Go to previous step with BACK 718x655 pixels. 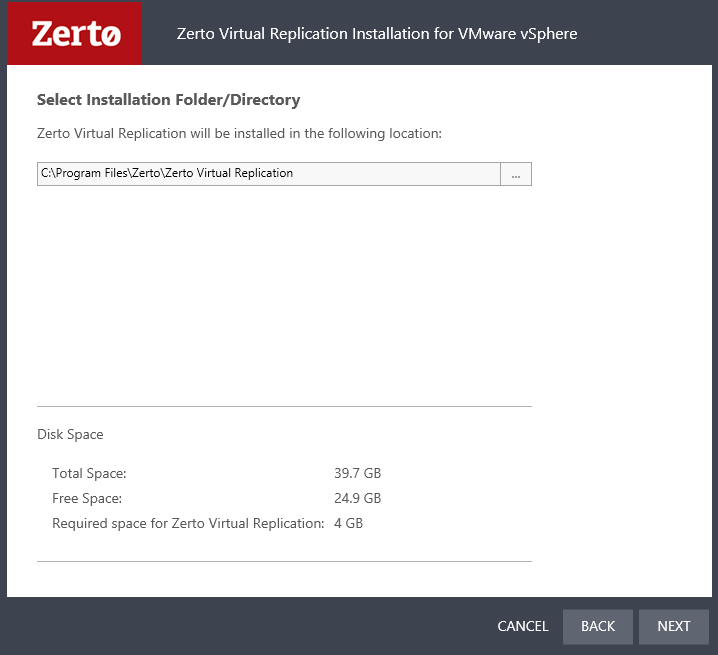(x=597, y=626)
